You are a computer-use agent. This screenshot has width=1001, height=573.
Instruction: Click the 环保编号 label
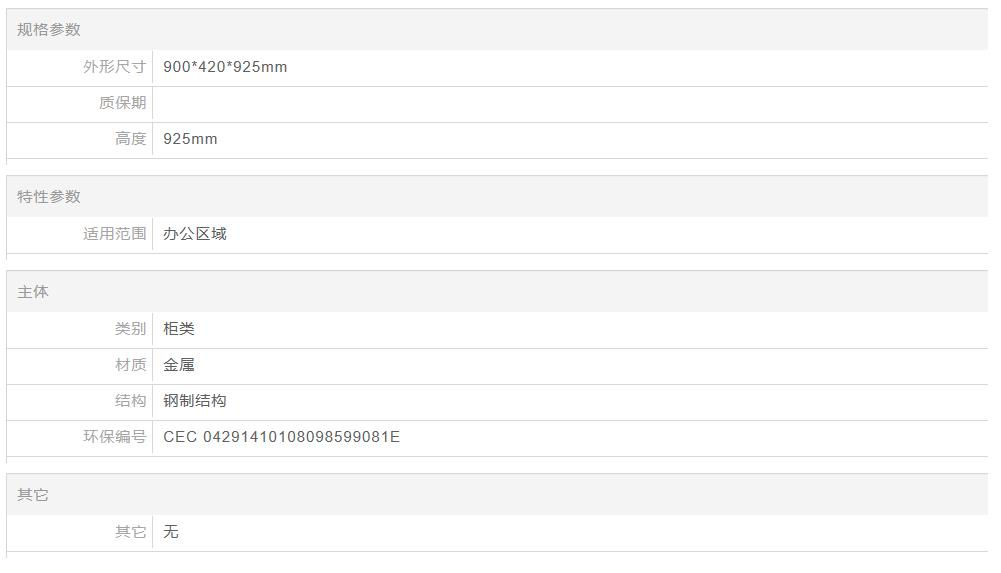click(x=114, y=437)
